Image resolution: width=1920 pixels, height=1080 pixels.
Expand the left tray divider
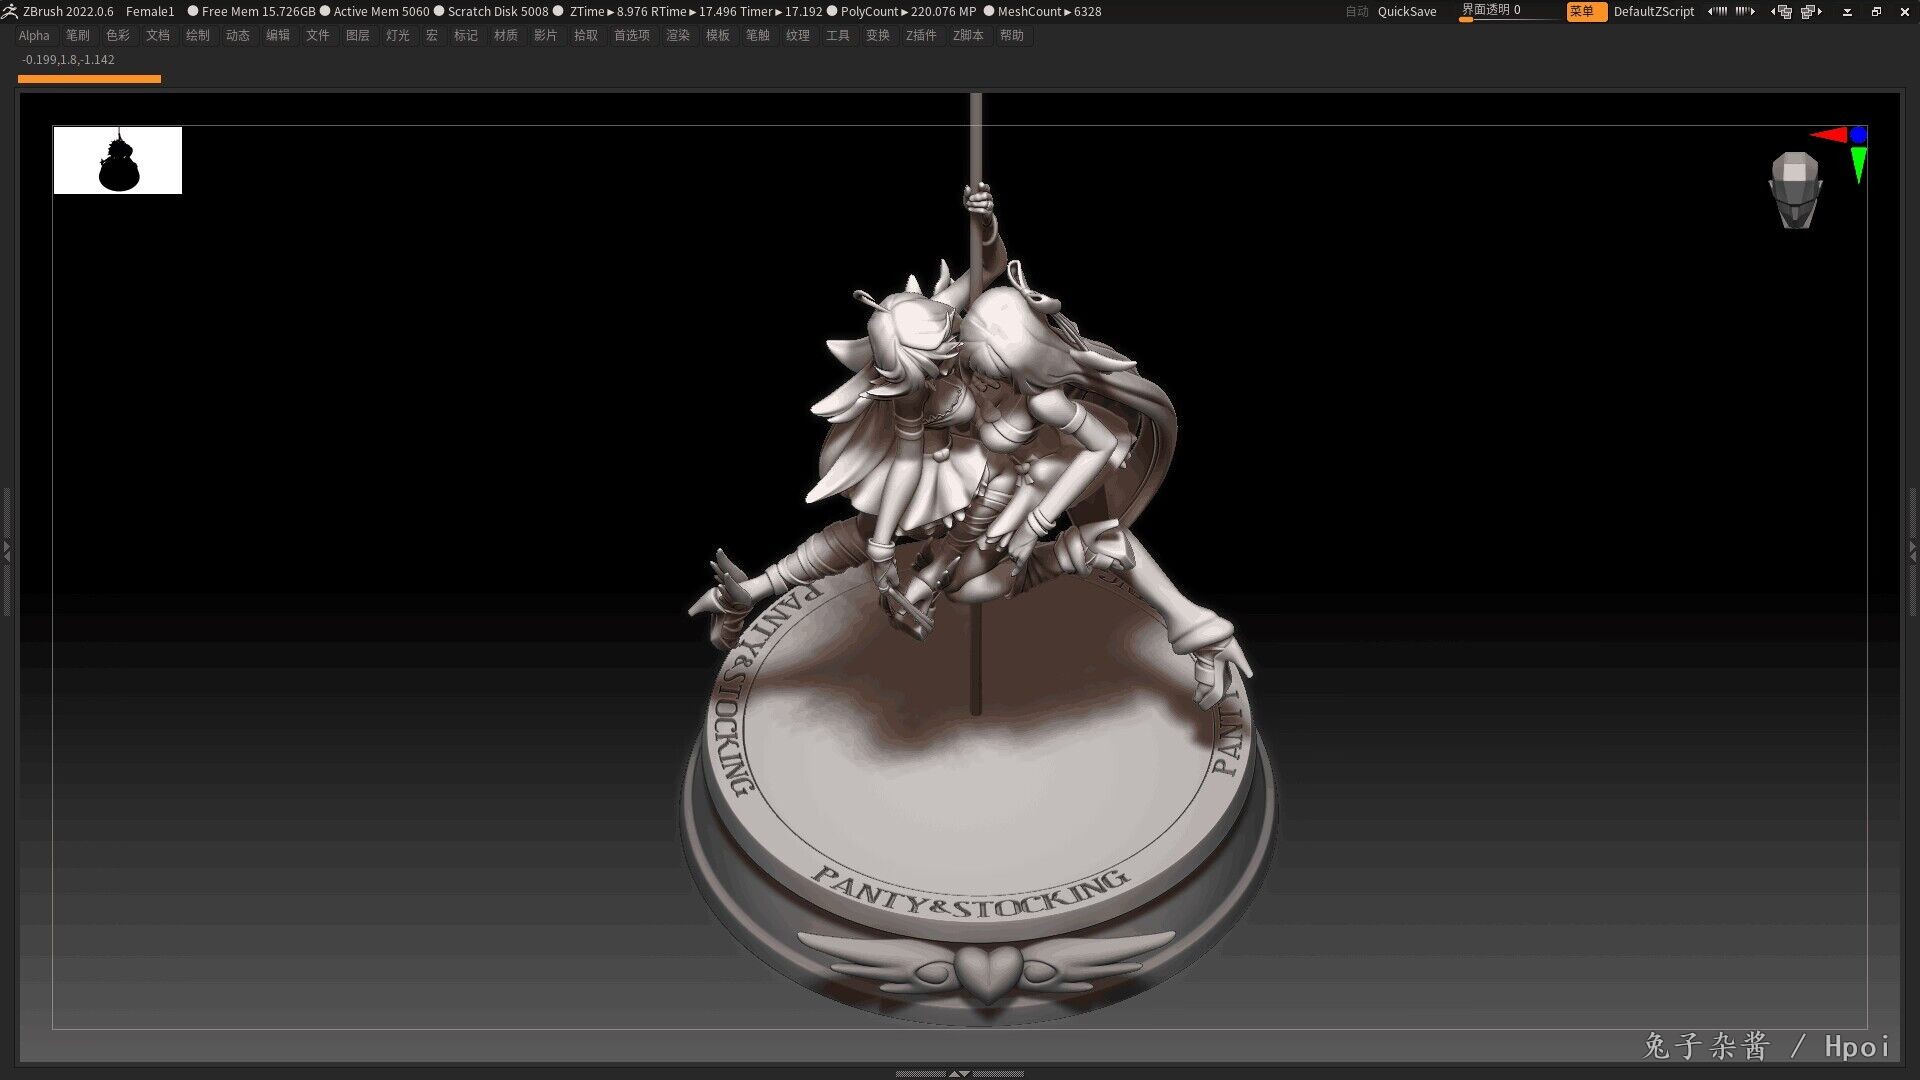(6, 549)
